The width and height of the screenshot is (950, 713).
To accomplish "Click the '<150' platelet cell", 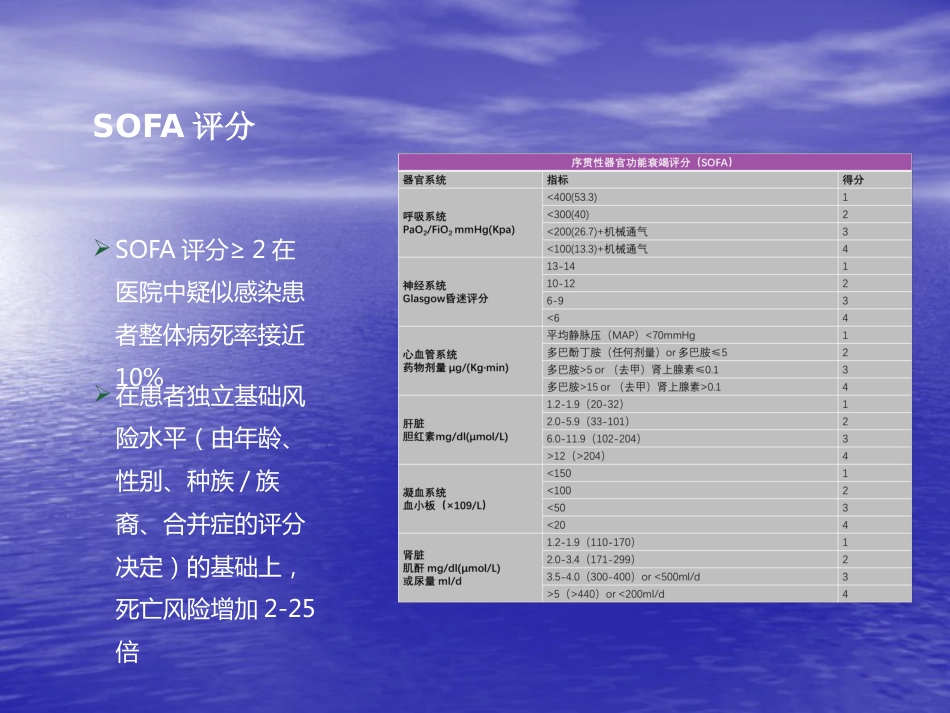I will point(689,474).
